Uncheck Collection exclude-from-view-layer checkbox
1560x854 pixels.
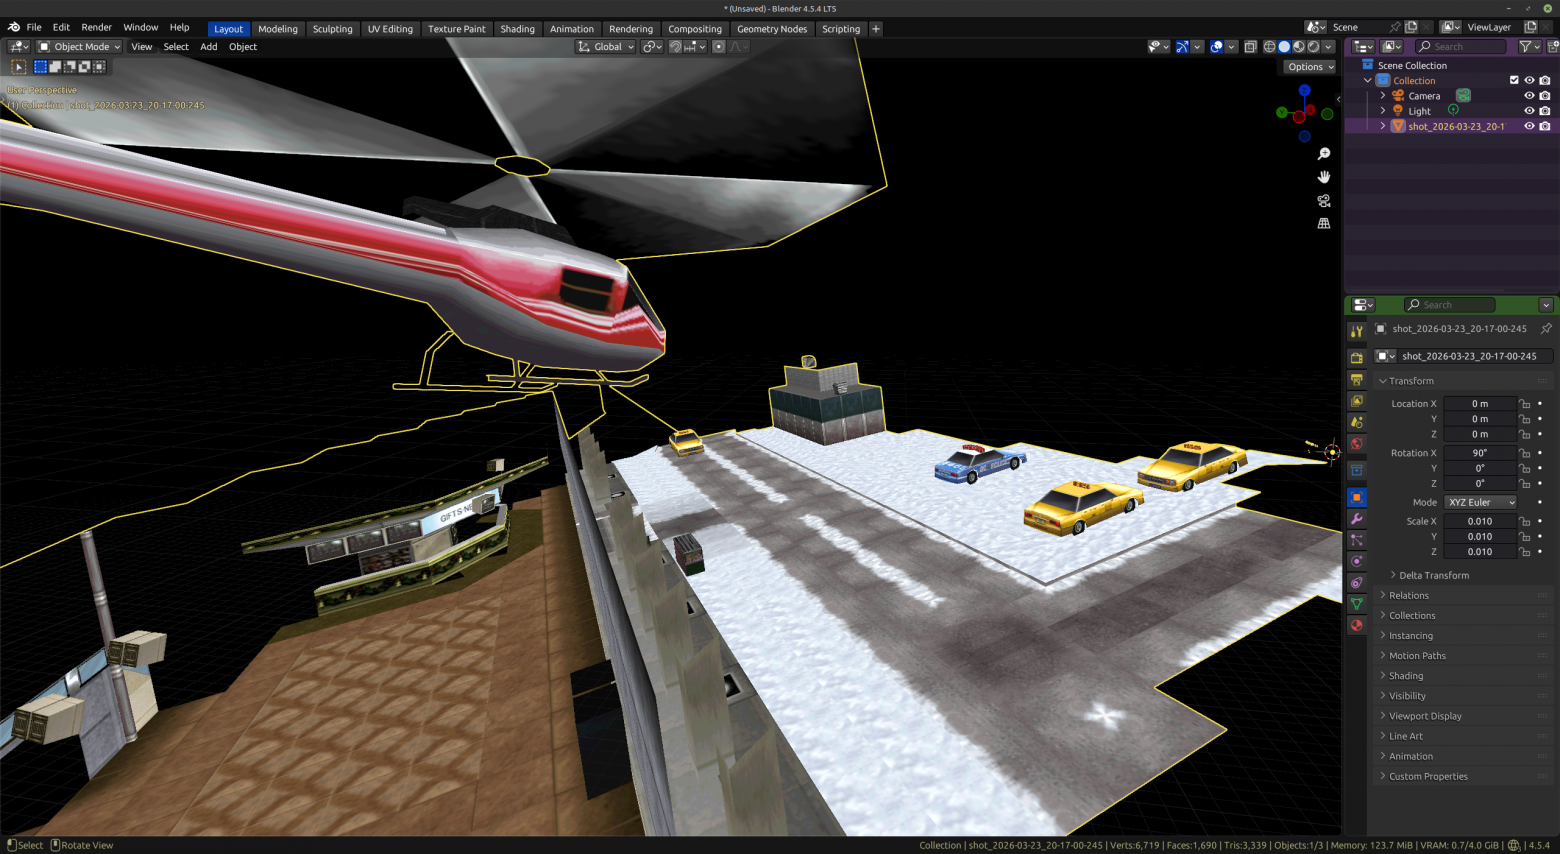[x=1514, y=81]
